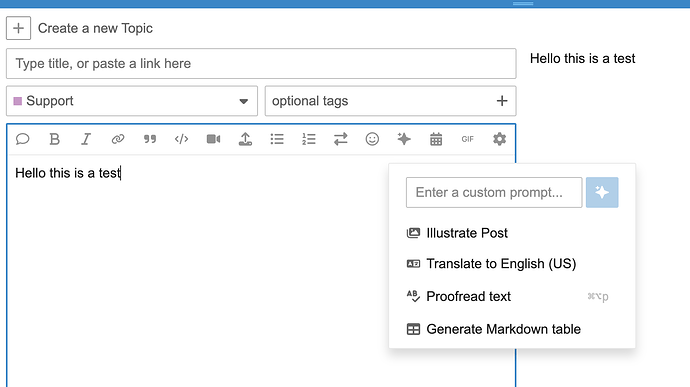Focus the Enter a custom prompt field
Viewport: 690px width, 387px height.
(x=494, y=192)
